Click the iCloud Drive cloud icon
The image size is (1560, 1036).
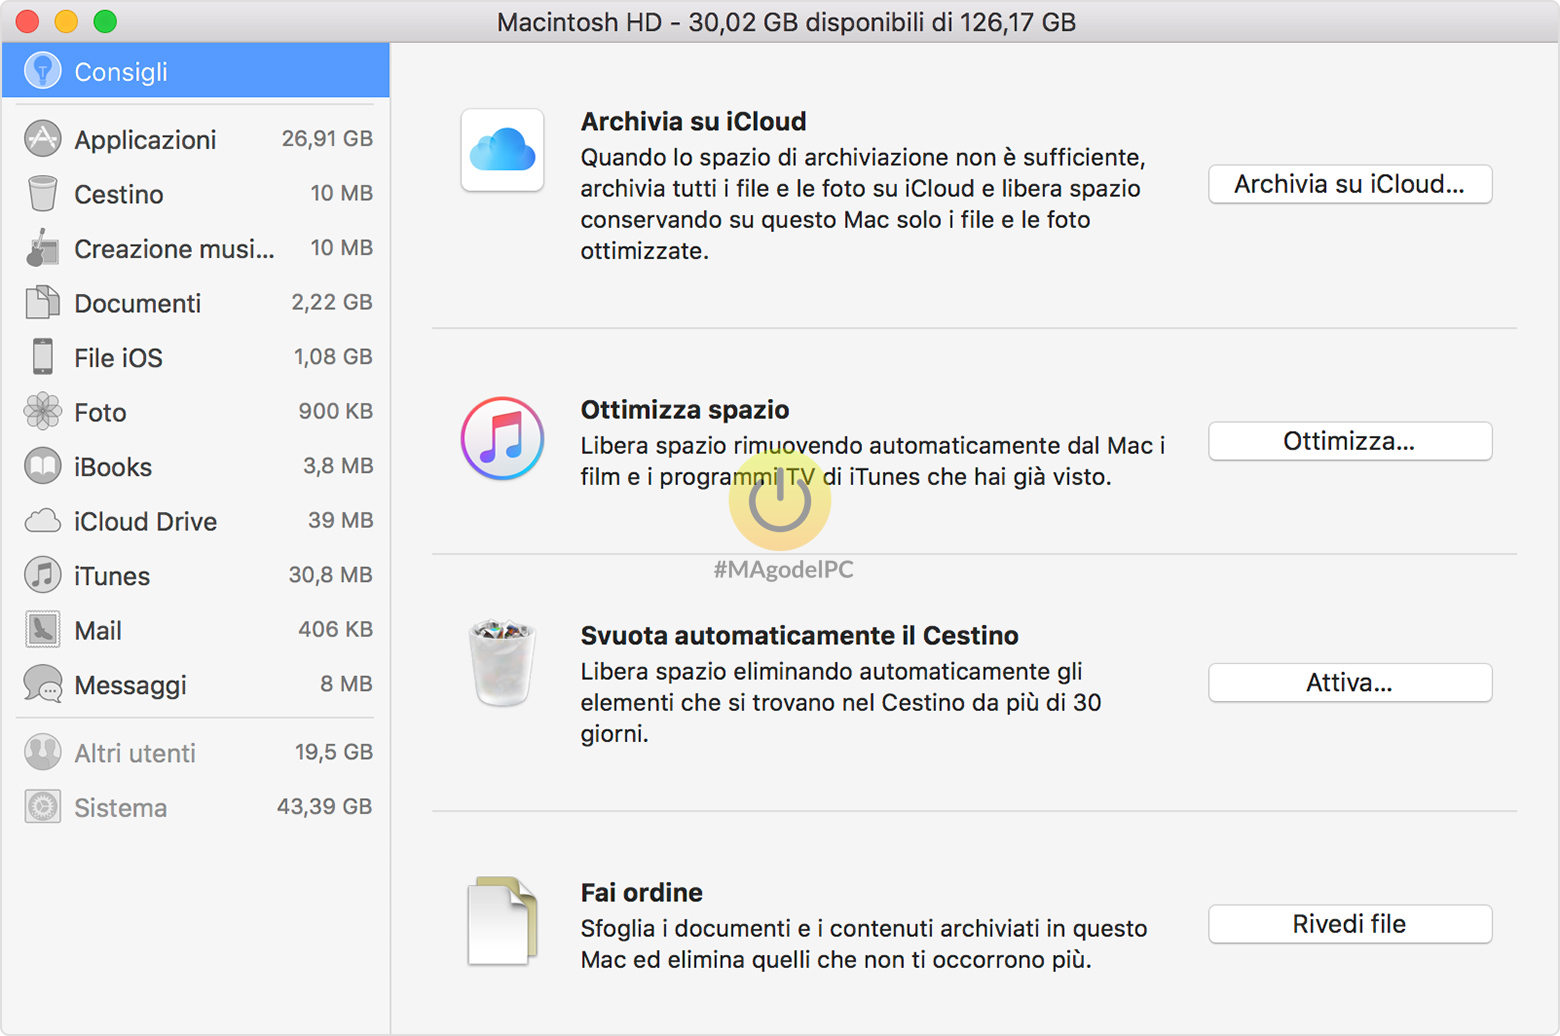pyautogui.click(x=42, y=521)
